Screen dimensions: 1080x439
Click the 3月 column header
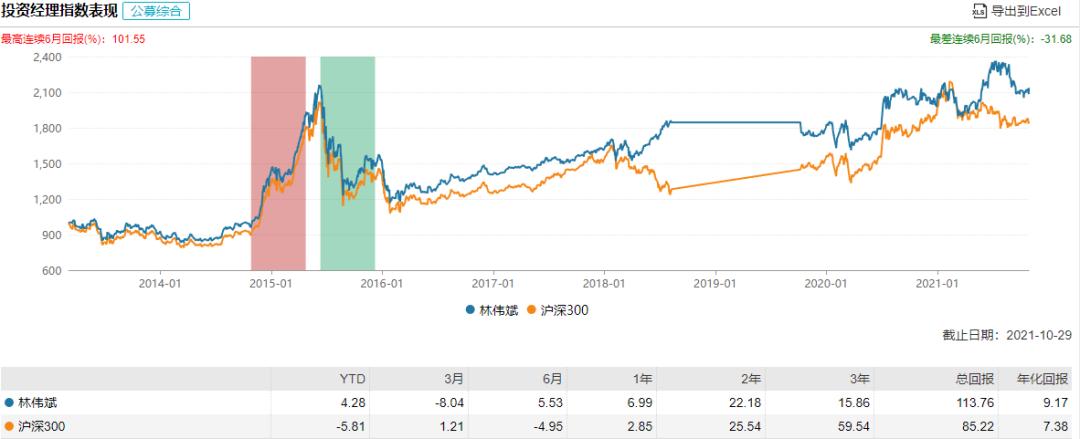454,380
